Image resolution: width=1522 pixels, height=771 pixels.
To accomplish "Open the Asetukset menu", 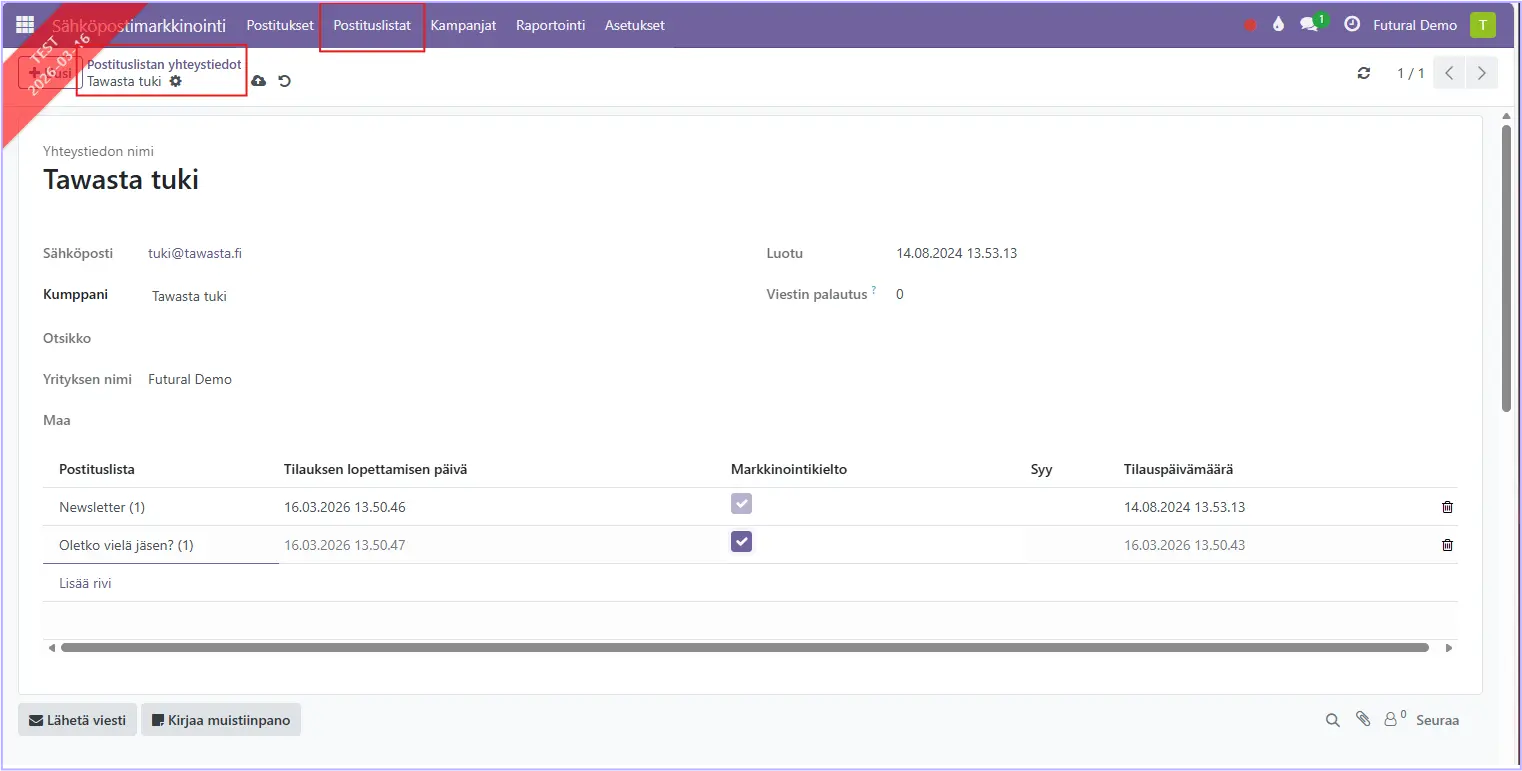I will (634, 25).
